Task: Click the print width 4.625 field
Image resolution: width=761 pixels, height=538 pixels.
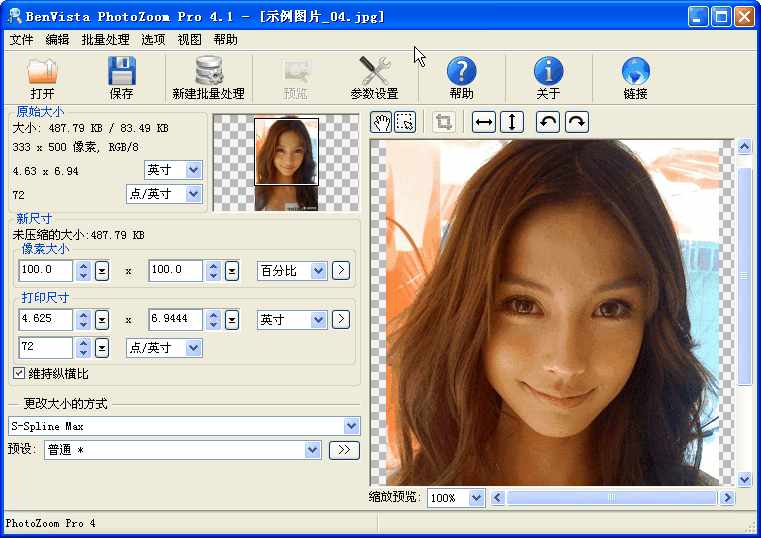Action: (46, 320)
